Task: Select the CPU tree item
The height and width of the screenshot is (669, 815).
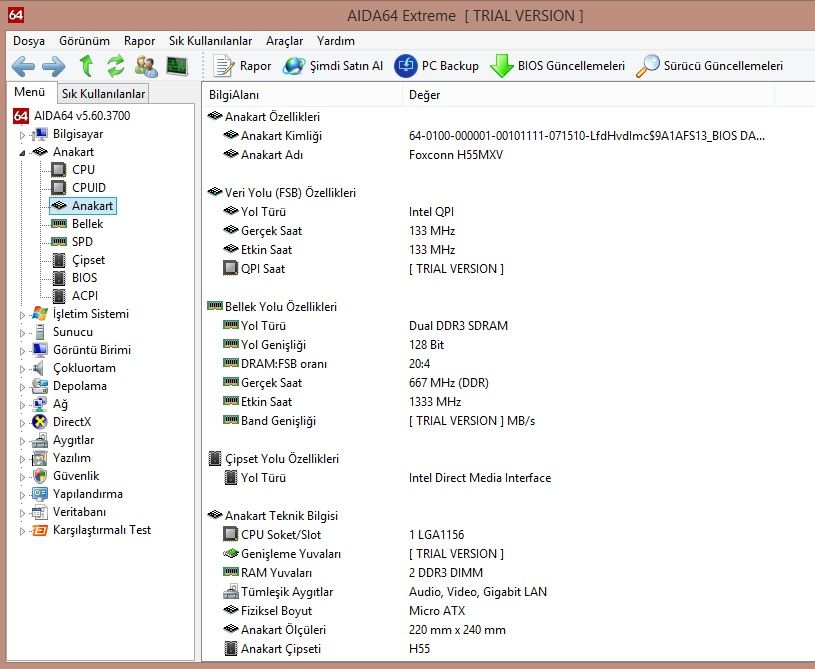Action: pyautogui.click(x=83, y=169)
